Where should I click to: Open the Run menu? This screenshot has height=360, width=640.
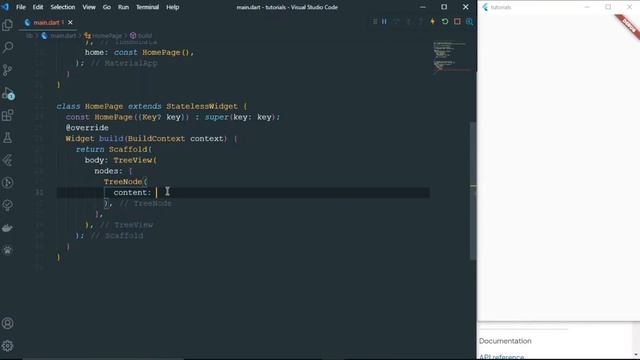tap(123, 7)
